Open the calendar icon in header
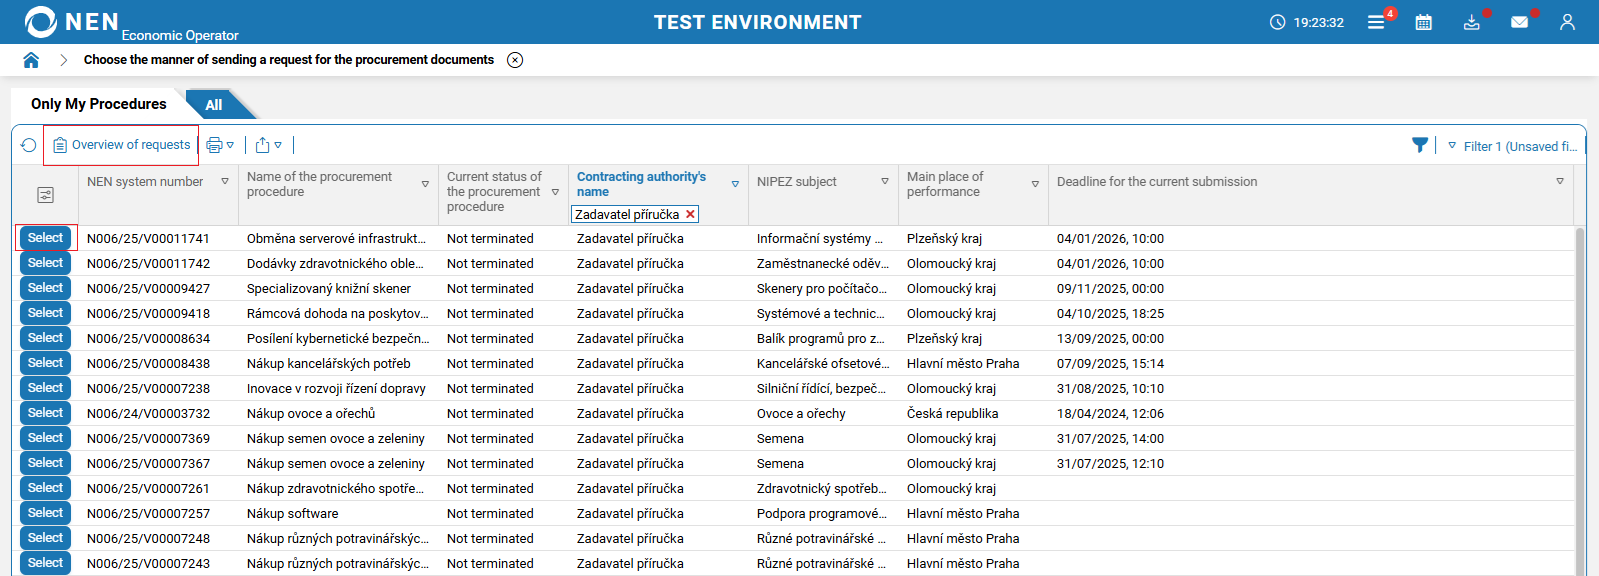This screenshot has height=576, width=1599. click(x=1423, y=22)
